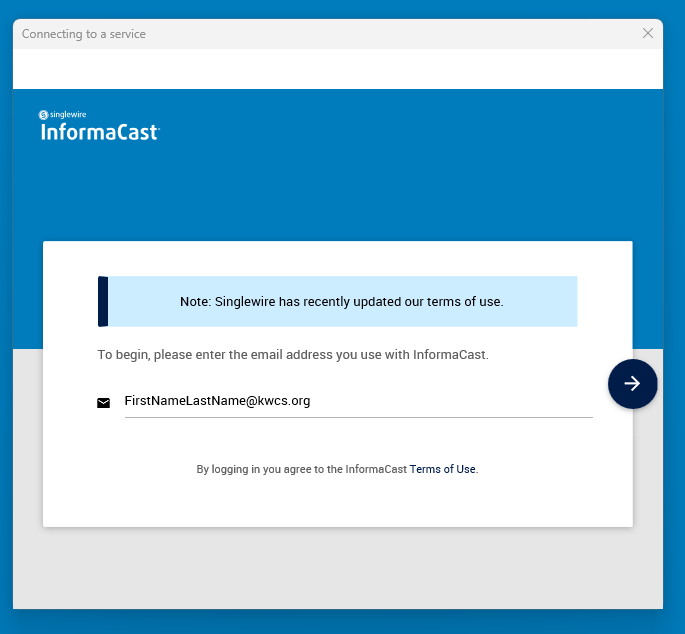Click the email address input field

358,401
